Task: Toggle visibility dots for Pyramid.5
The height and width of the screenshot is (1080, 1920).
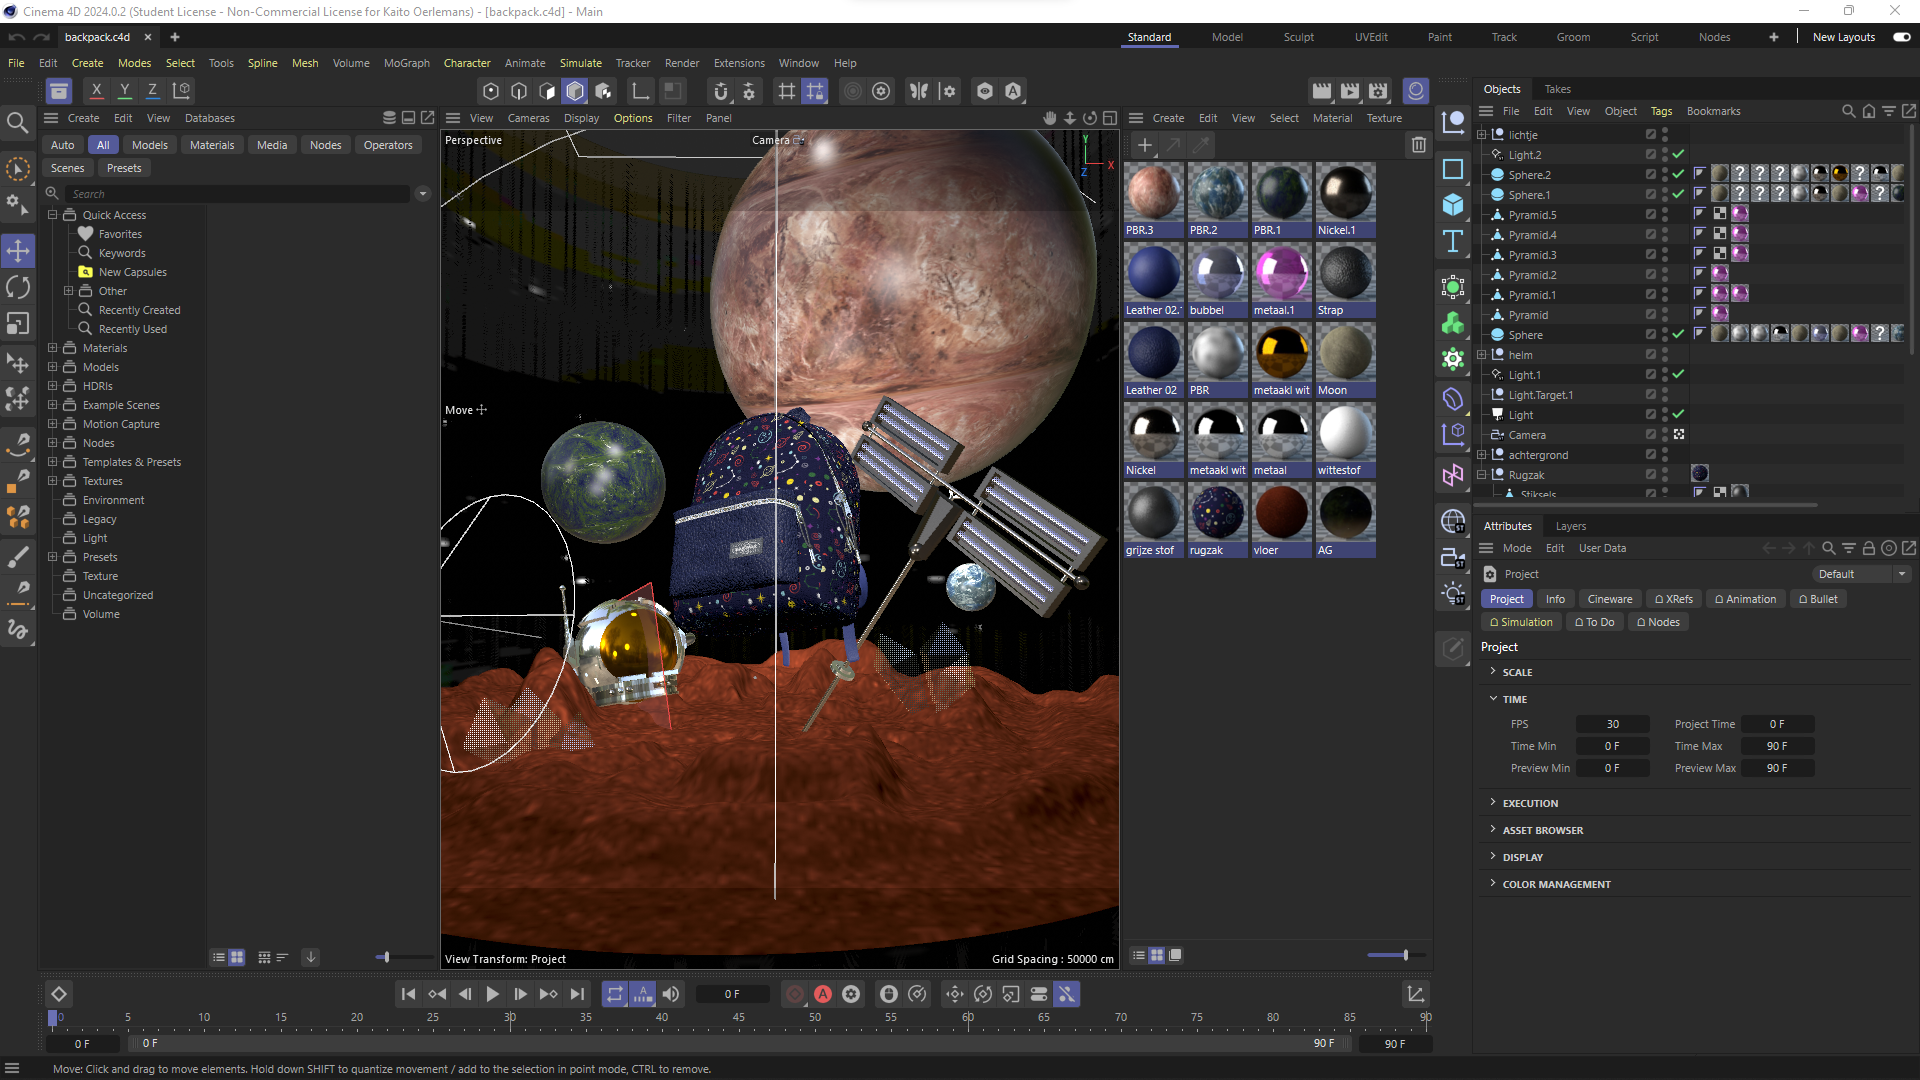Action: point(1665,215)
